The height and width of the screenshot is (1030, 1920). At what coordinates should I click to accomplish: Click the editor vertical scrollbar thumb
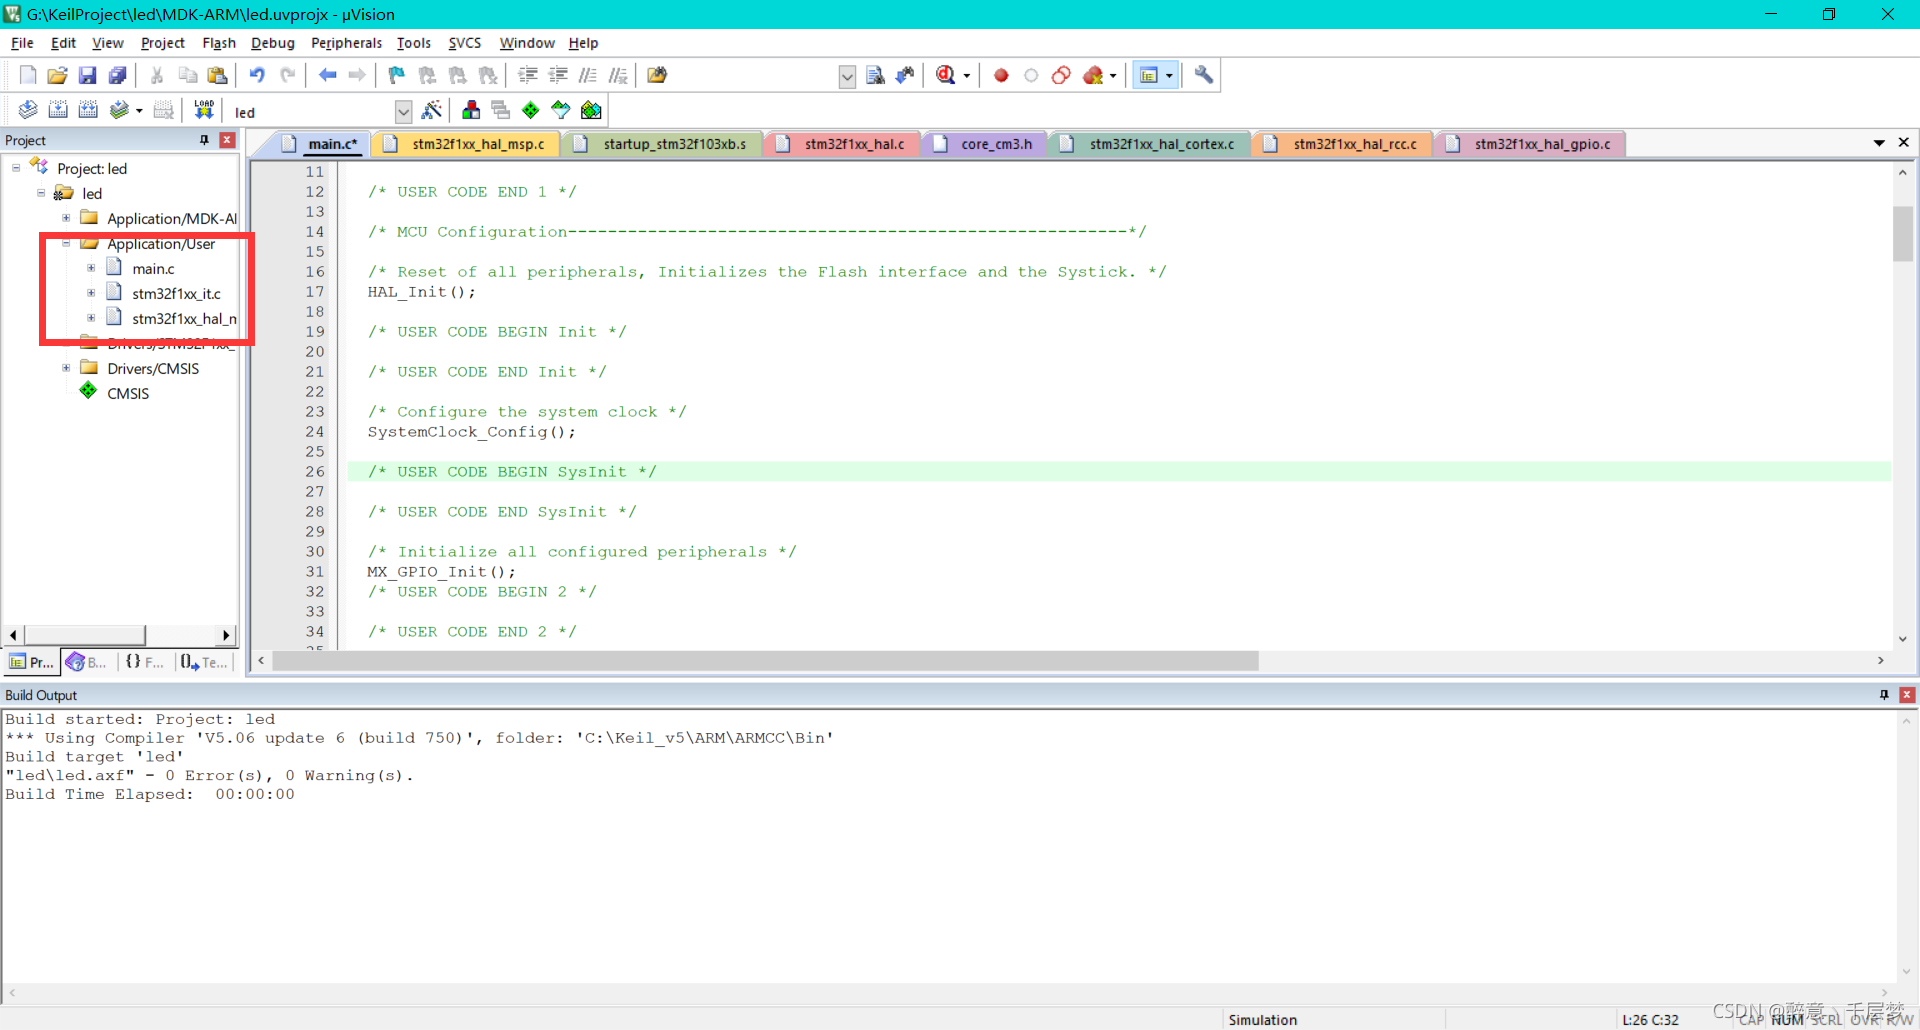[x=1902, y=233]
